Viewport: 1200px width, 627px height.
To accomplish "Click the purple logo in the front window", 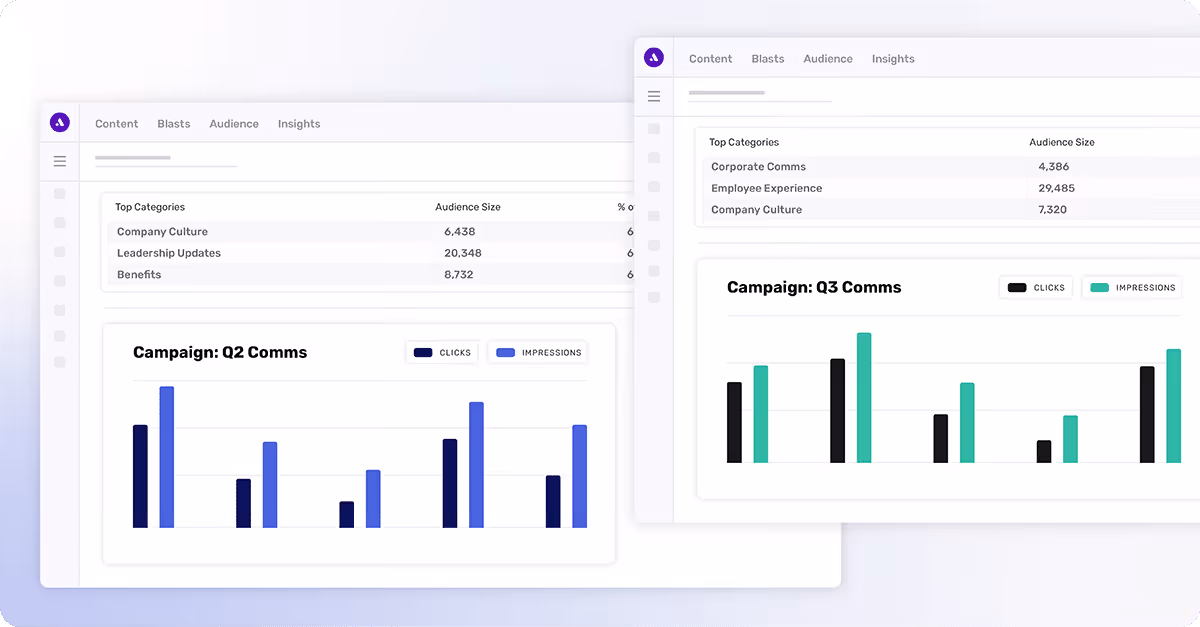I will click(x=60, y=123).
